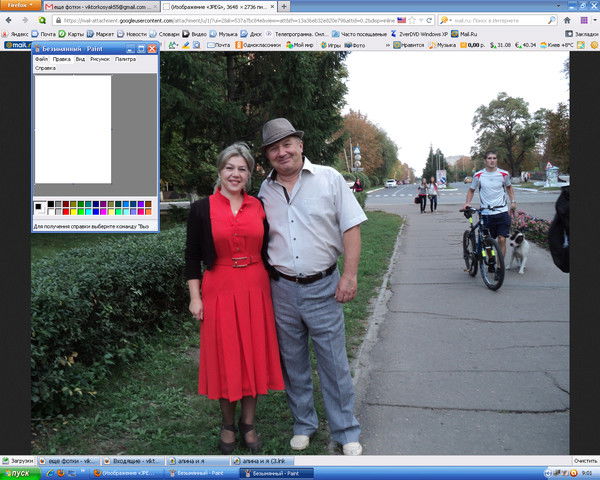
Task: Open the Справка menu in Paint
Action: pyautogui.click(x=45, y=68)
